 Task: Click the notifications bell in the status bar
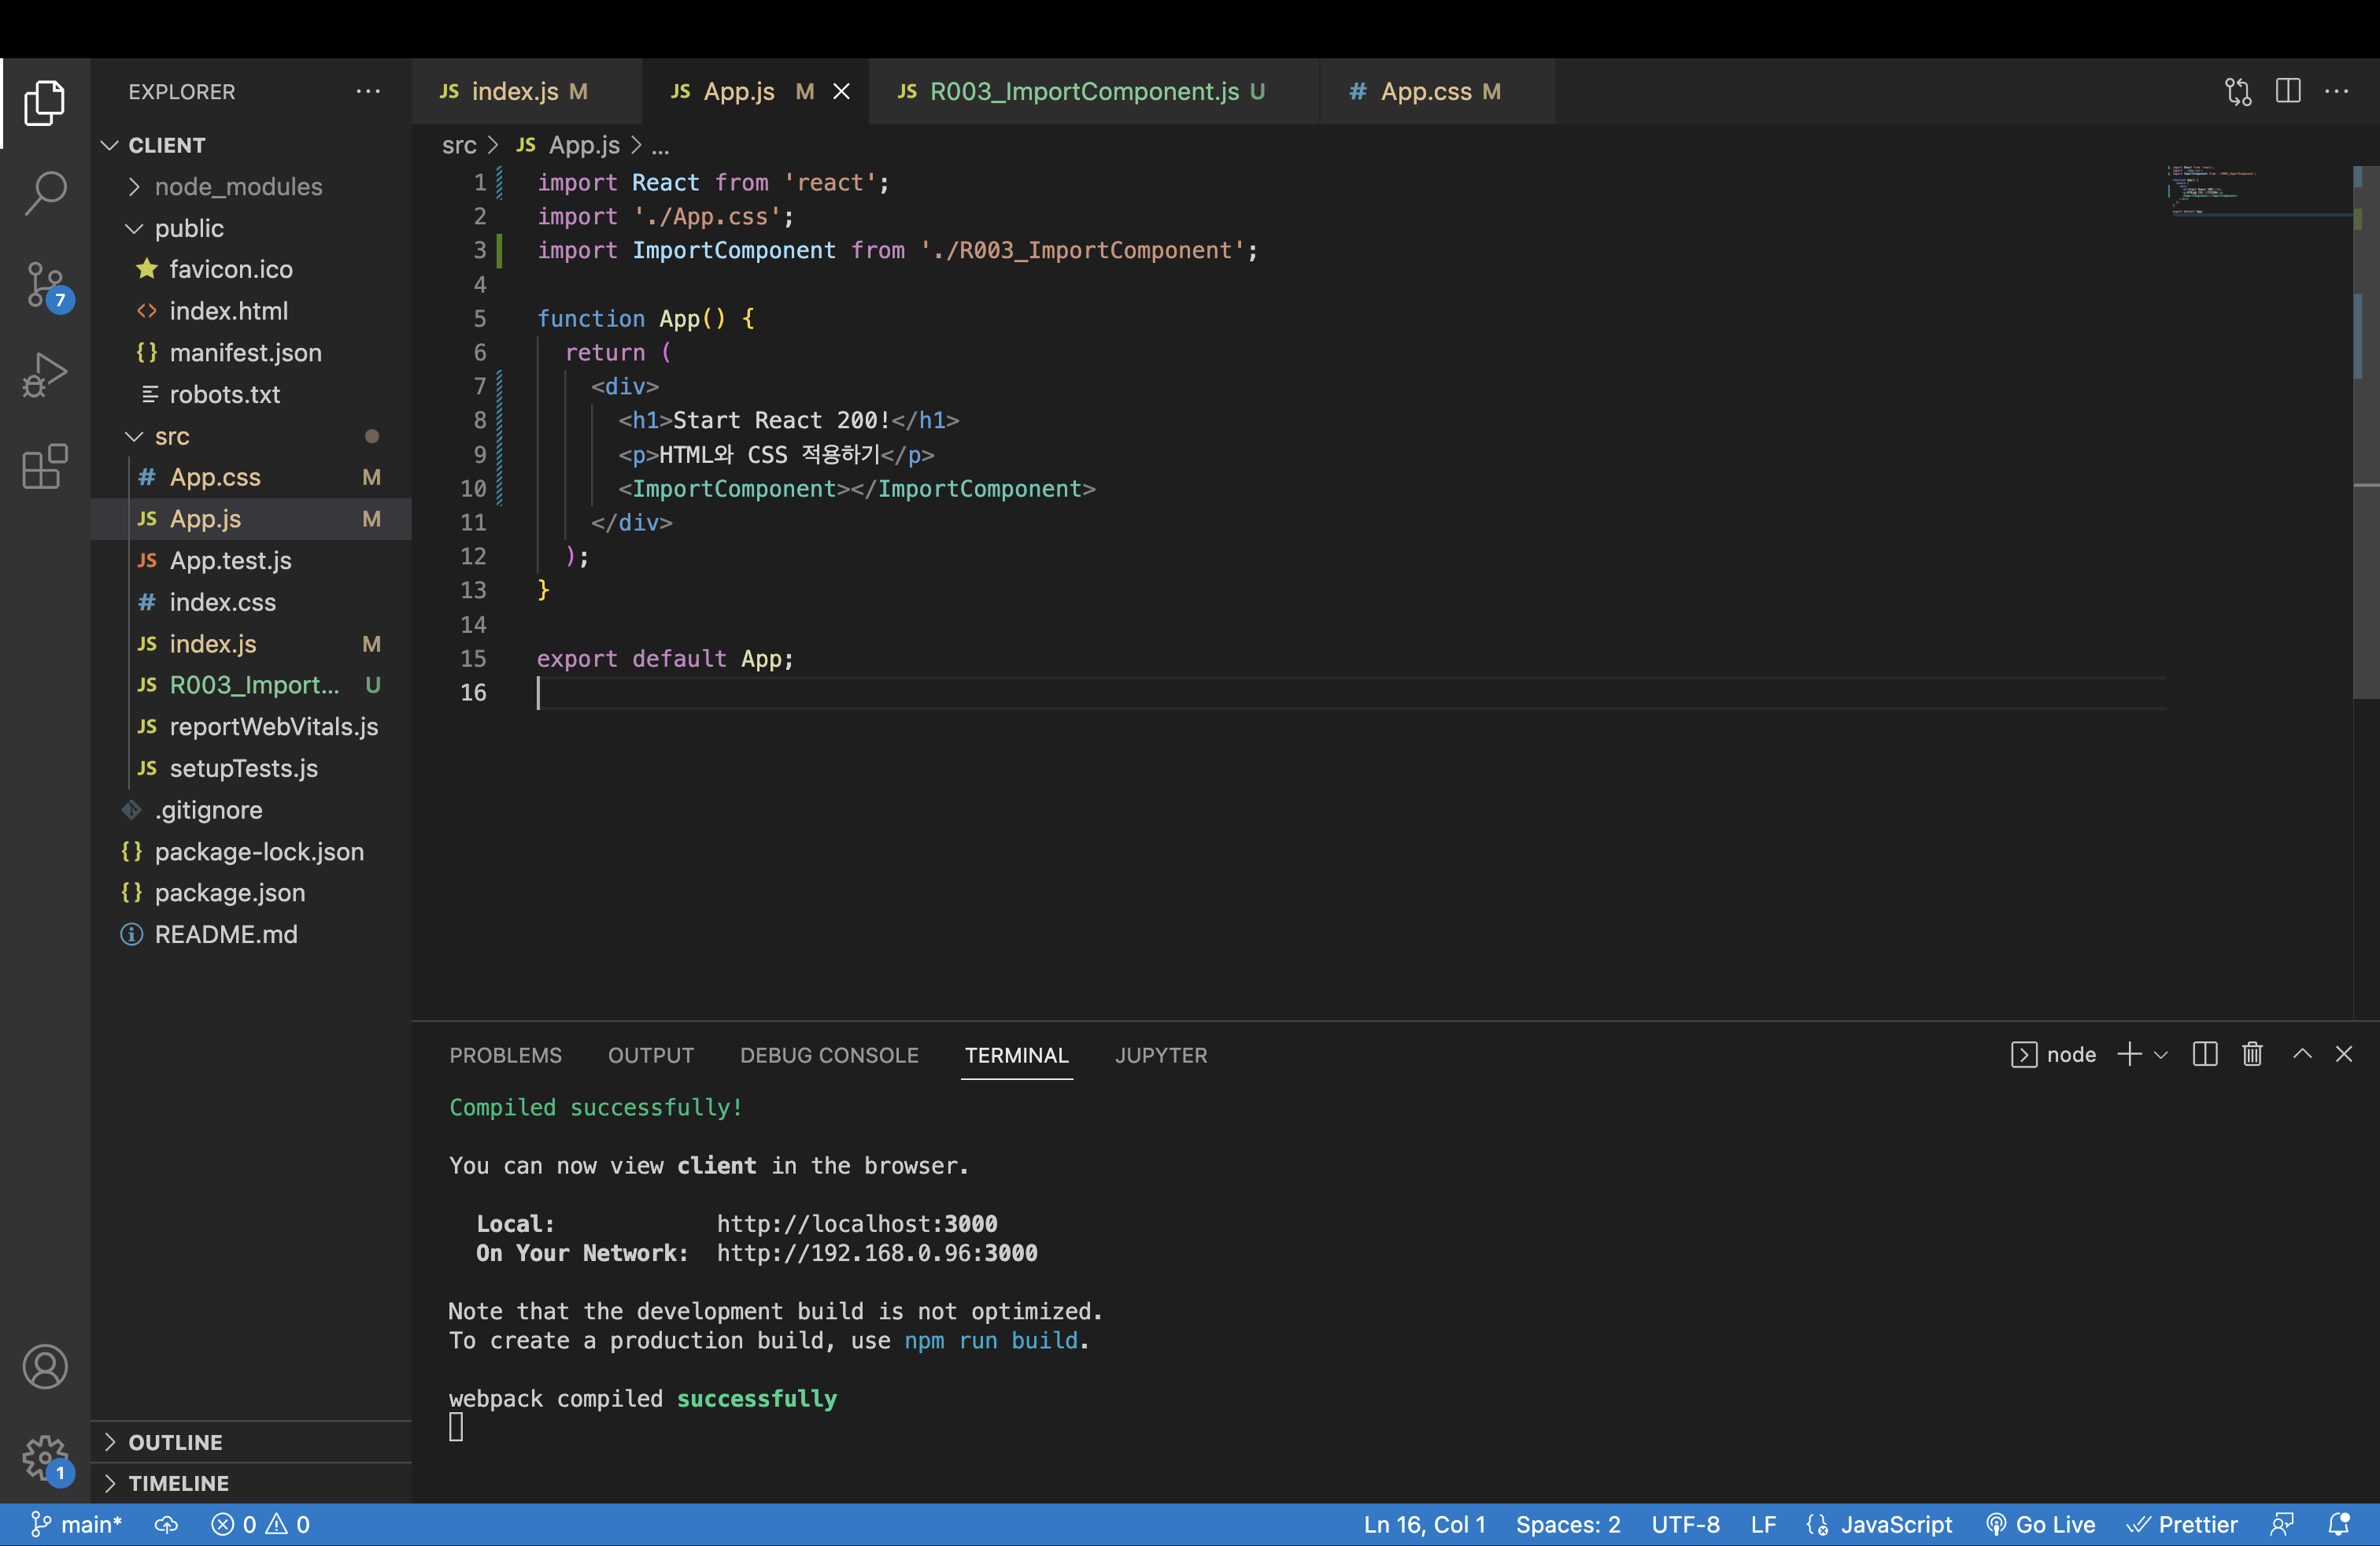2338,1524
